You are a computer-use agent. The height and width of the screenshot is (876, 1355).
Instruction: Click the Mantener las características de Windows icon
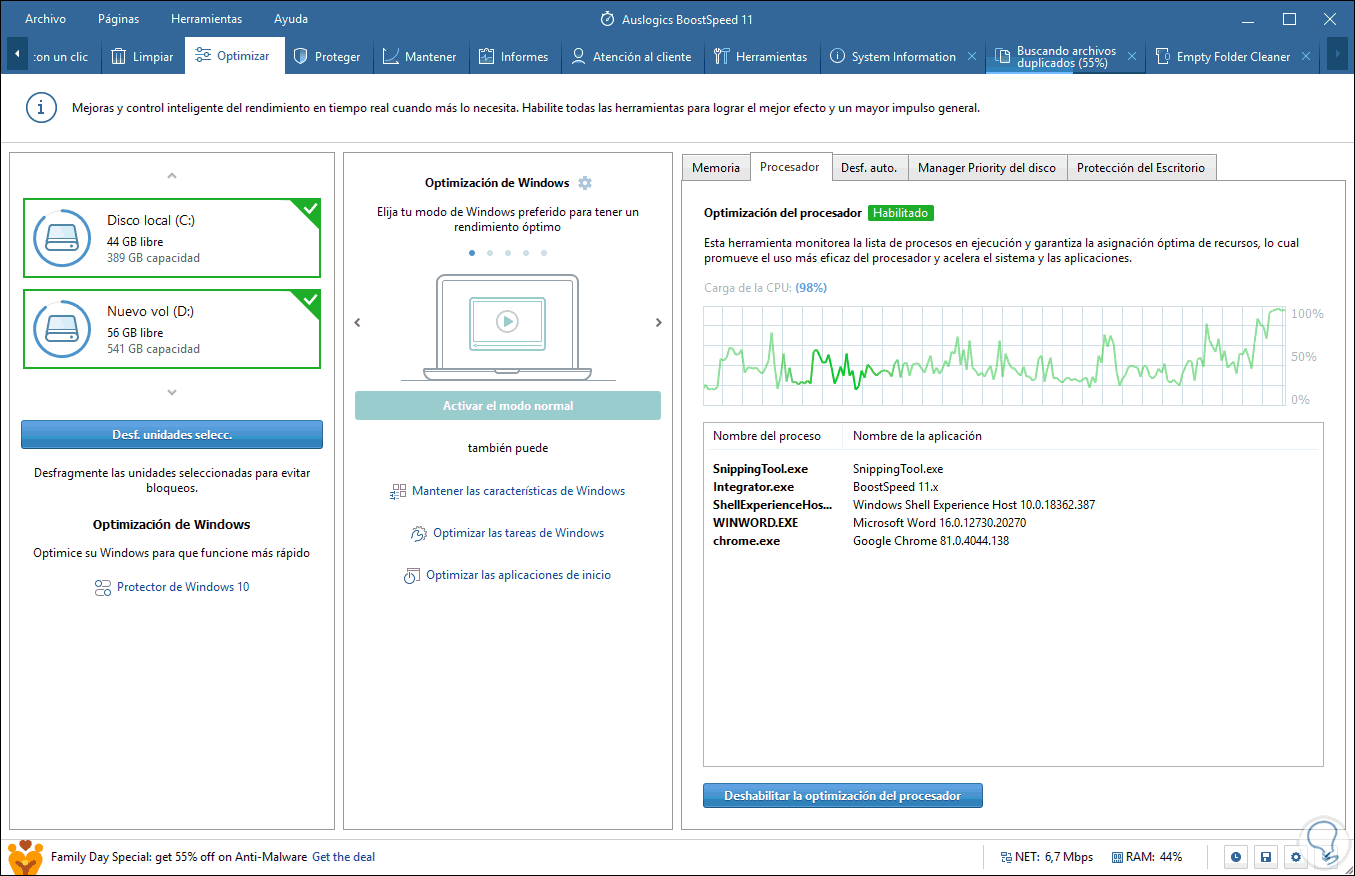tap(398, 492)
